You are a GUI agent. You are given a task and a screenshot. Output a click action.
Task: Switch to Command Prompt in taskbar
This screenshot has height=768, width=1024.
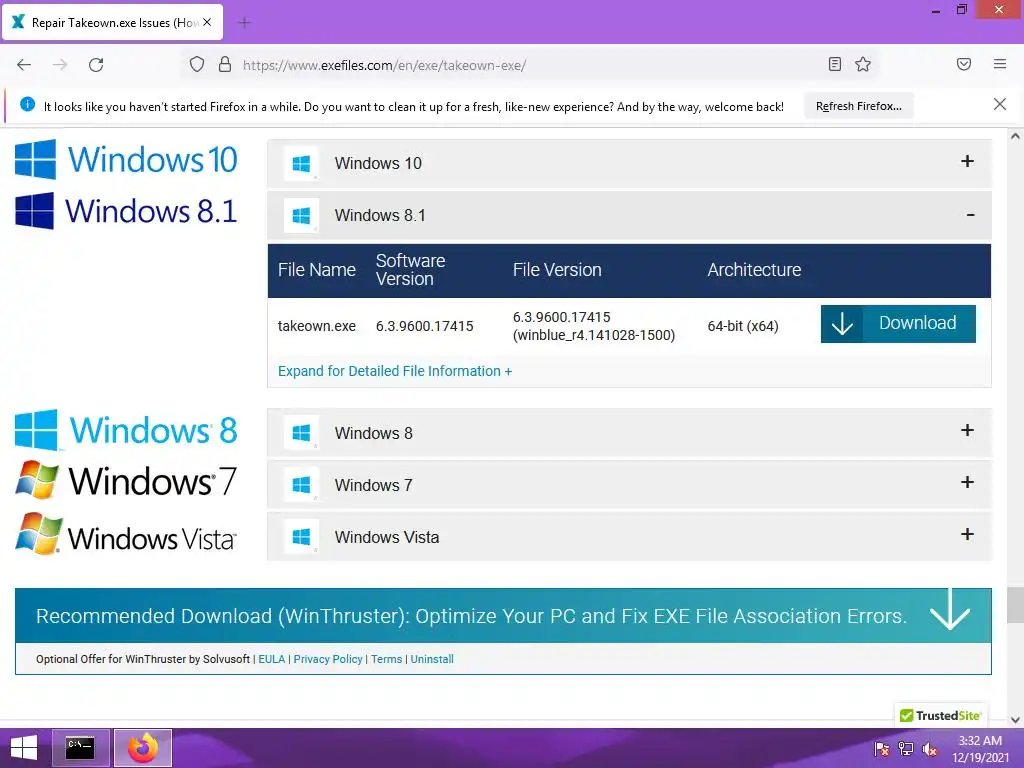[80, 748]
